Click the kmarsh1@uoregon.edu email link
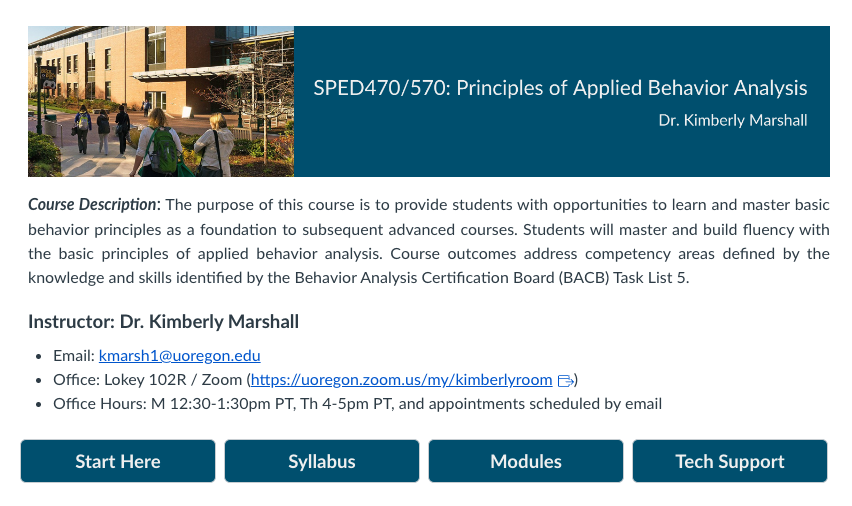Image resolution: width=852 pixels, height=506 pixels. (179, 355)
